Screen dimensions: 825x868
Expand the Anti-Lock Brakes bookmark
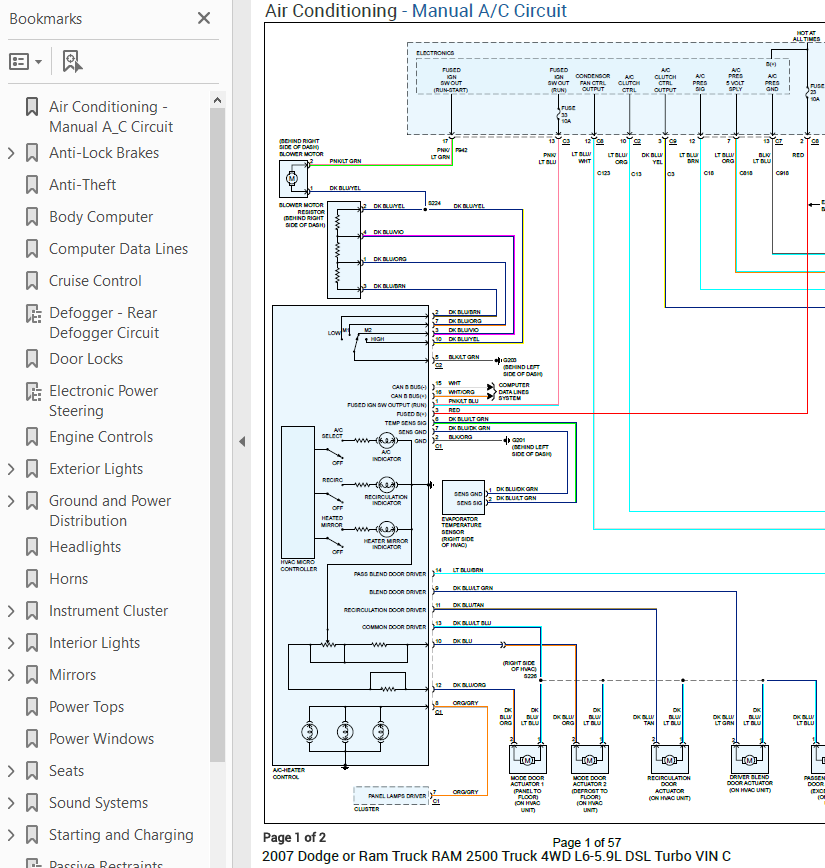tap(11, 153)
